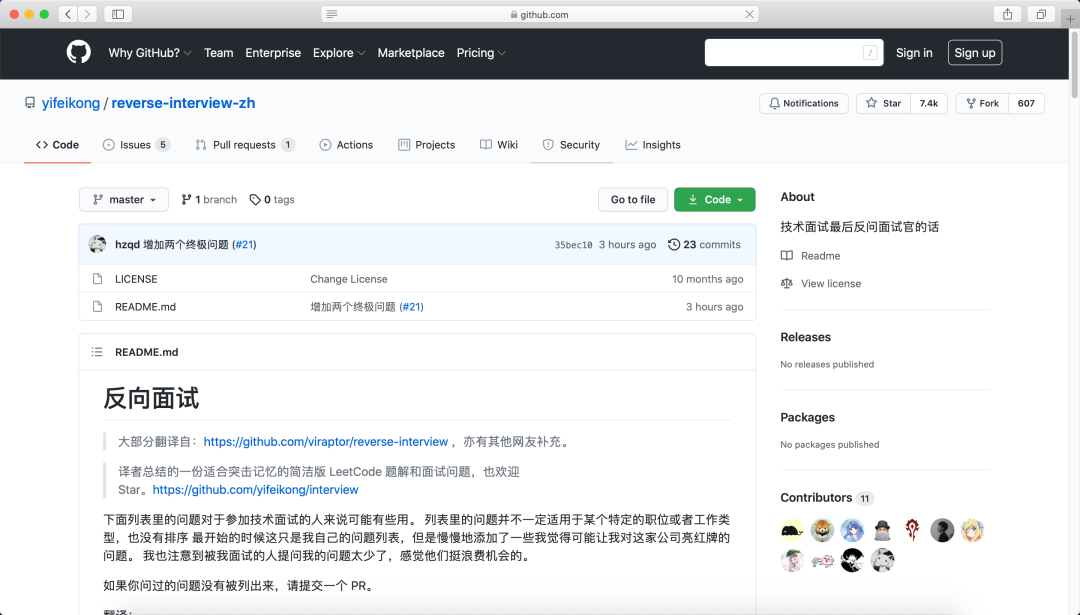Open the Contributors heading link
Viewport: 1080px width, 615px height.
[x=816, y=497]
